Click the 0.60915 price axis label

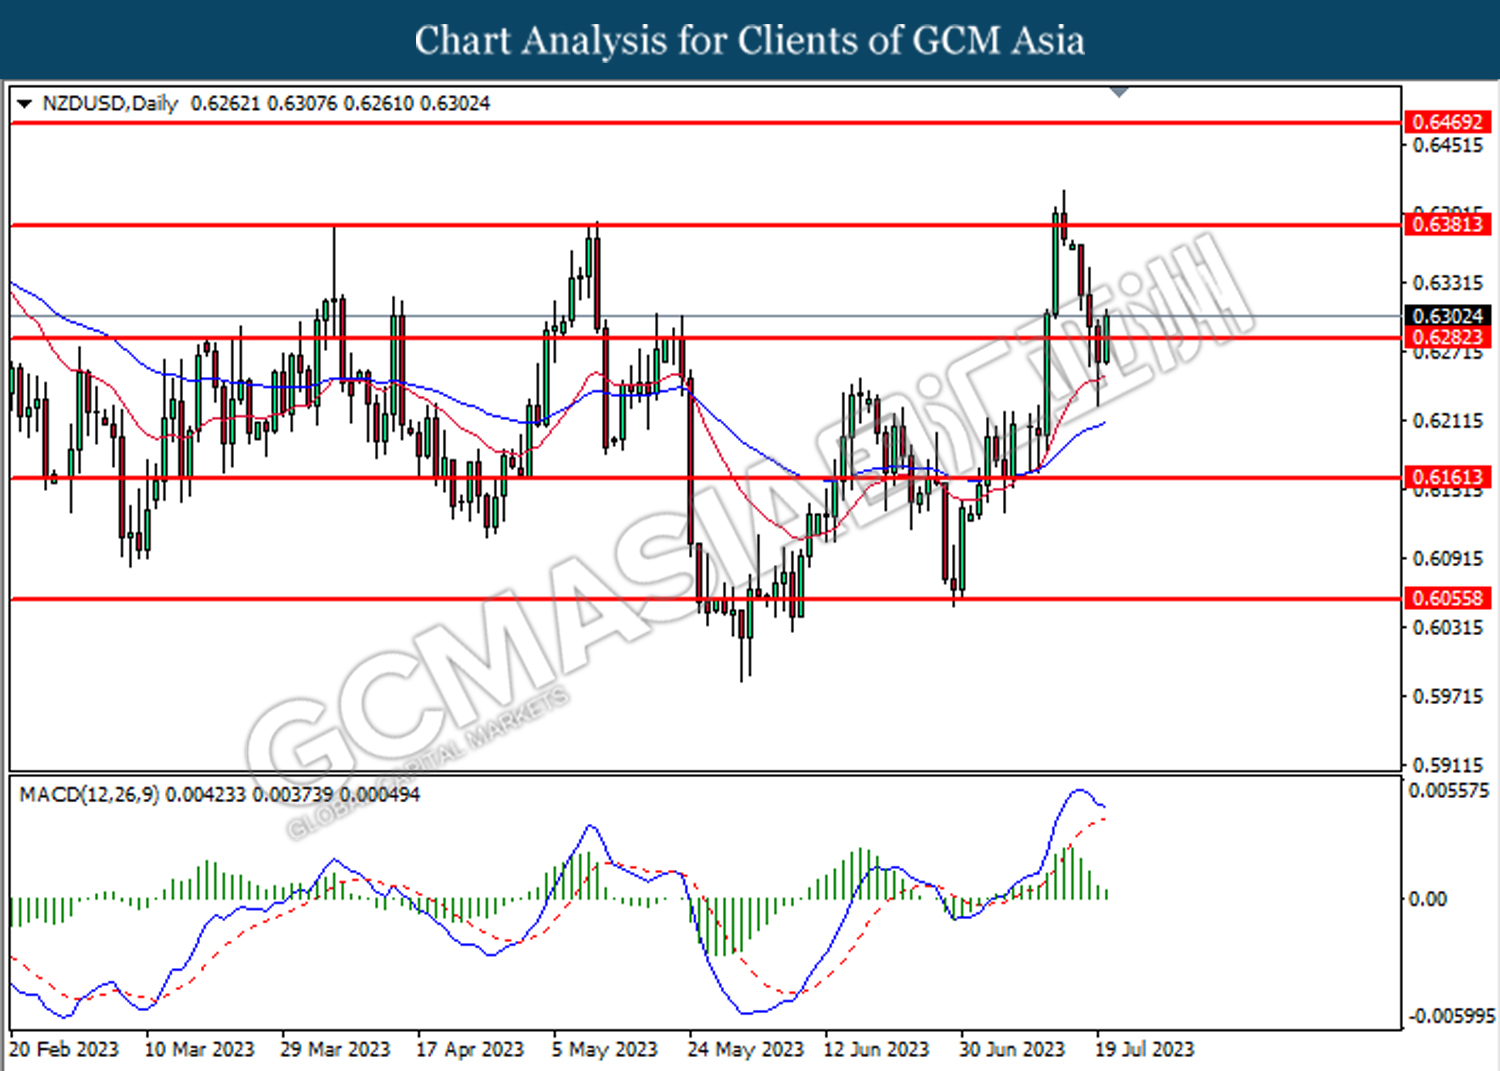tap(1448, 558)
